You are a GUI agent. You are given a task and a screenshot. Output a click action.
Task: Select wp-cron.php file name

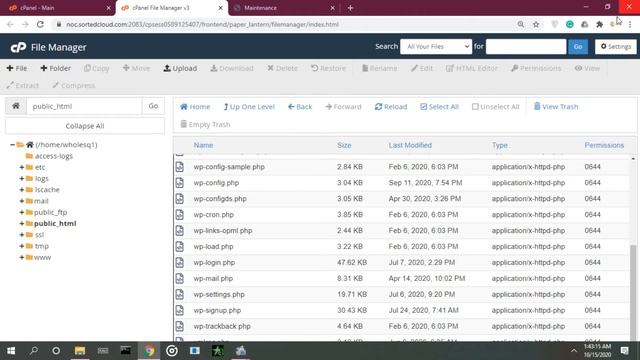click(x=213, y=214)
